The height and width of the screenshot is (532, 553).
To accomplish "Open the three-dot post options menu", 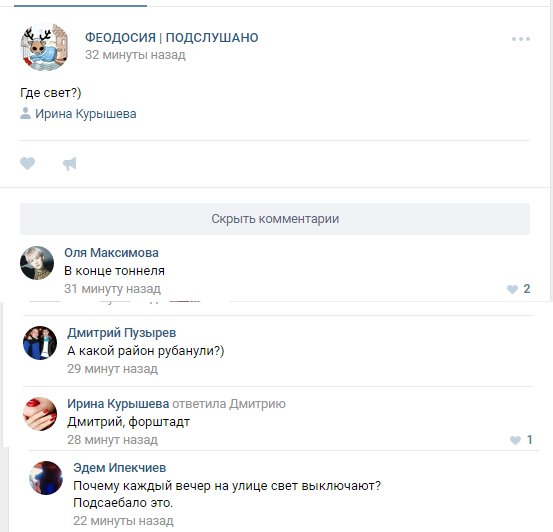I will click(x=521, y=39).
